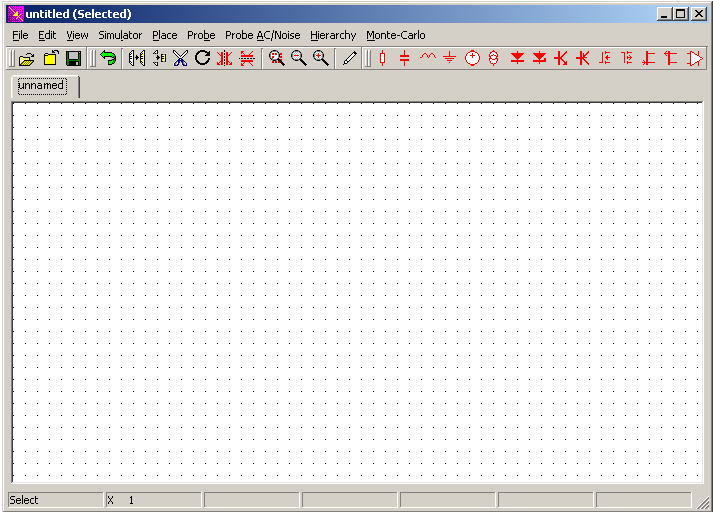713x512 pixels.
Task: Cut selection with the scissors icon
Action: 181,59
